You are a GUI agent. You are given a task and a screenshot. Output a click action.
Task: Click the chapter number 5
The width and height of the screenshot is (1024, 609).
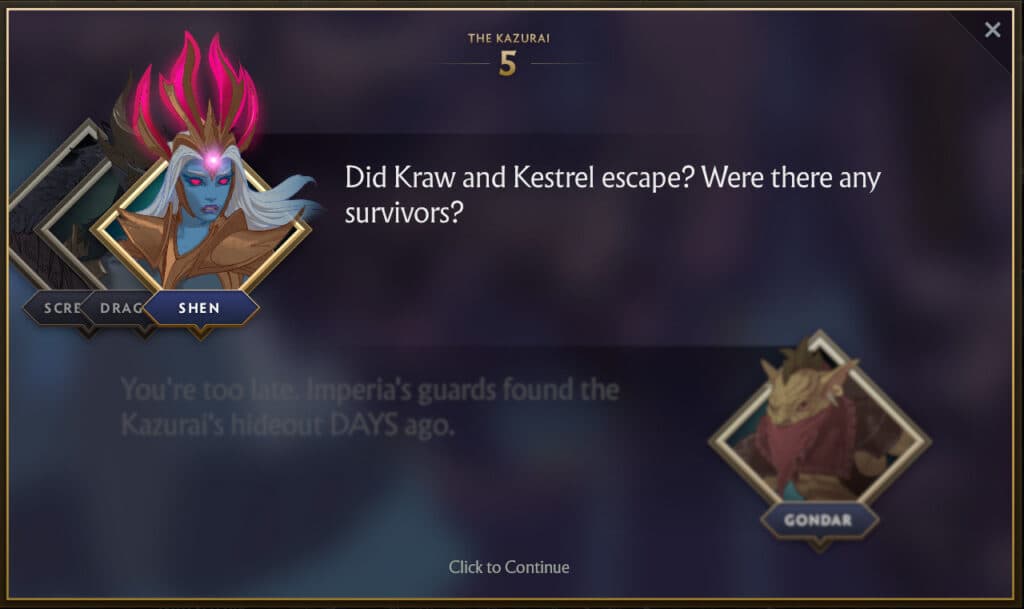pyautogui.click(x=507, y=64)
